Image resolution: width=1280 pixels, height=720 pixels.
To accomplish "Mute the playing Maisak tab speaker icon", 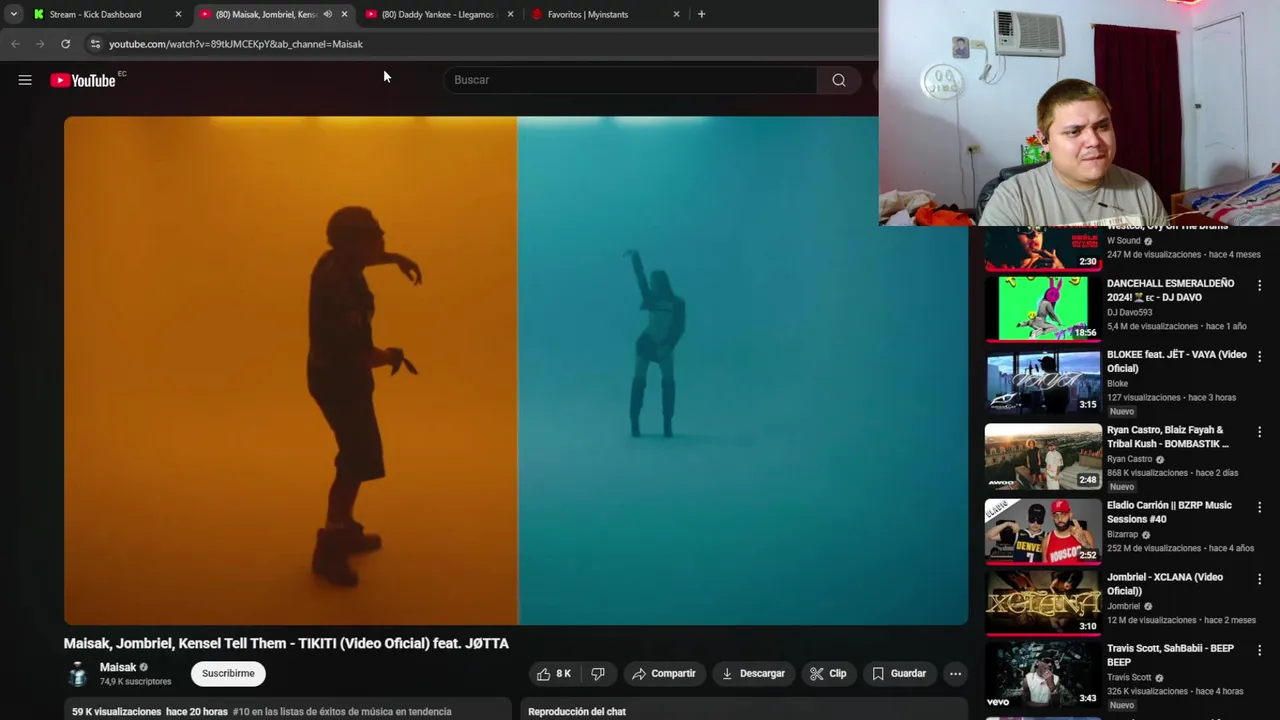I will coord(327,14).
